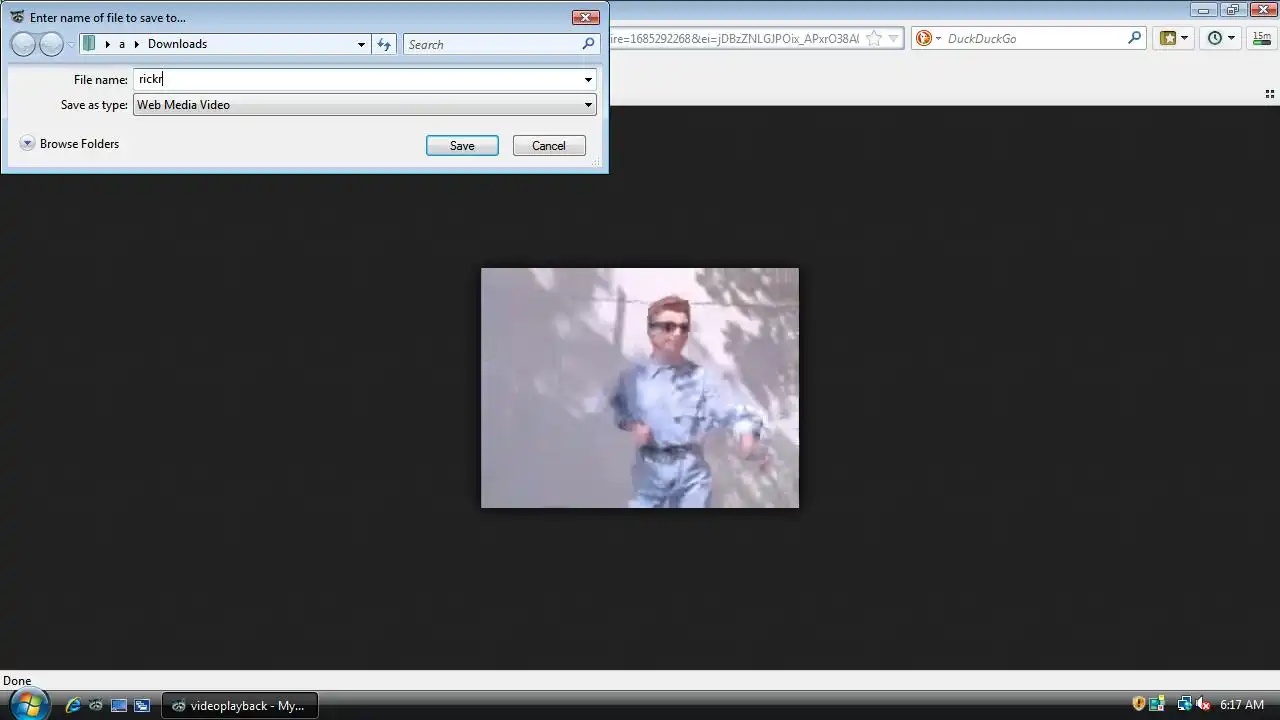Click the arrow before 'a' in the breadcrumb
1280x720 pixels.
108,44
